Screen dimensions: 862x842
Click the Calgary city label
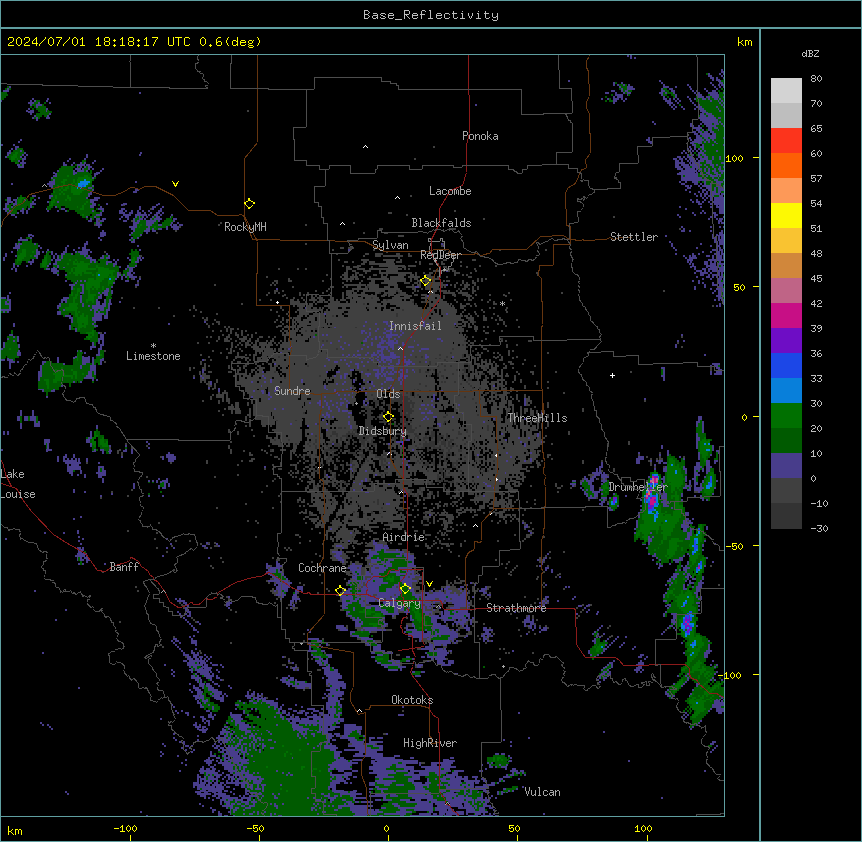[x=399, y=603]
